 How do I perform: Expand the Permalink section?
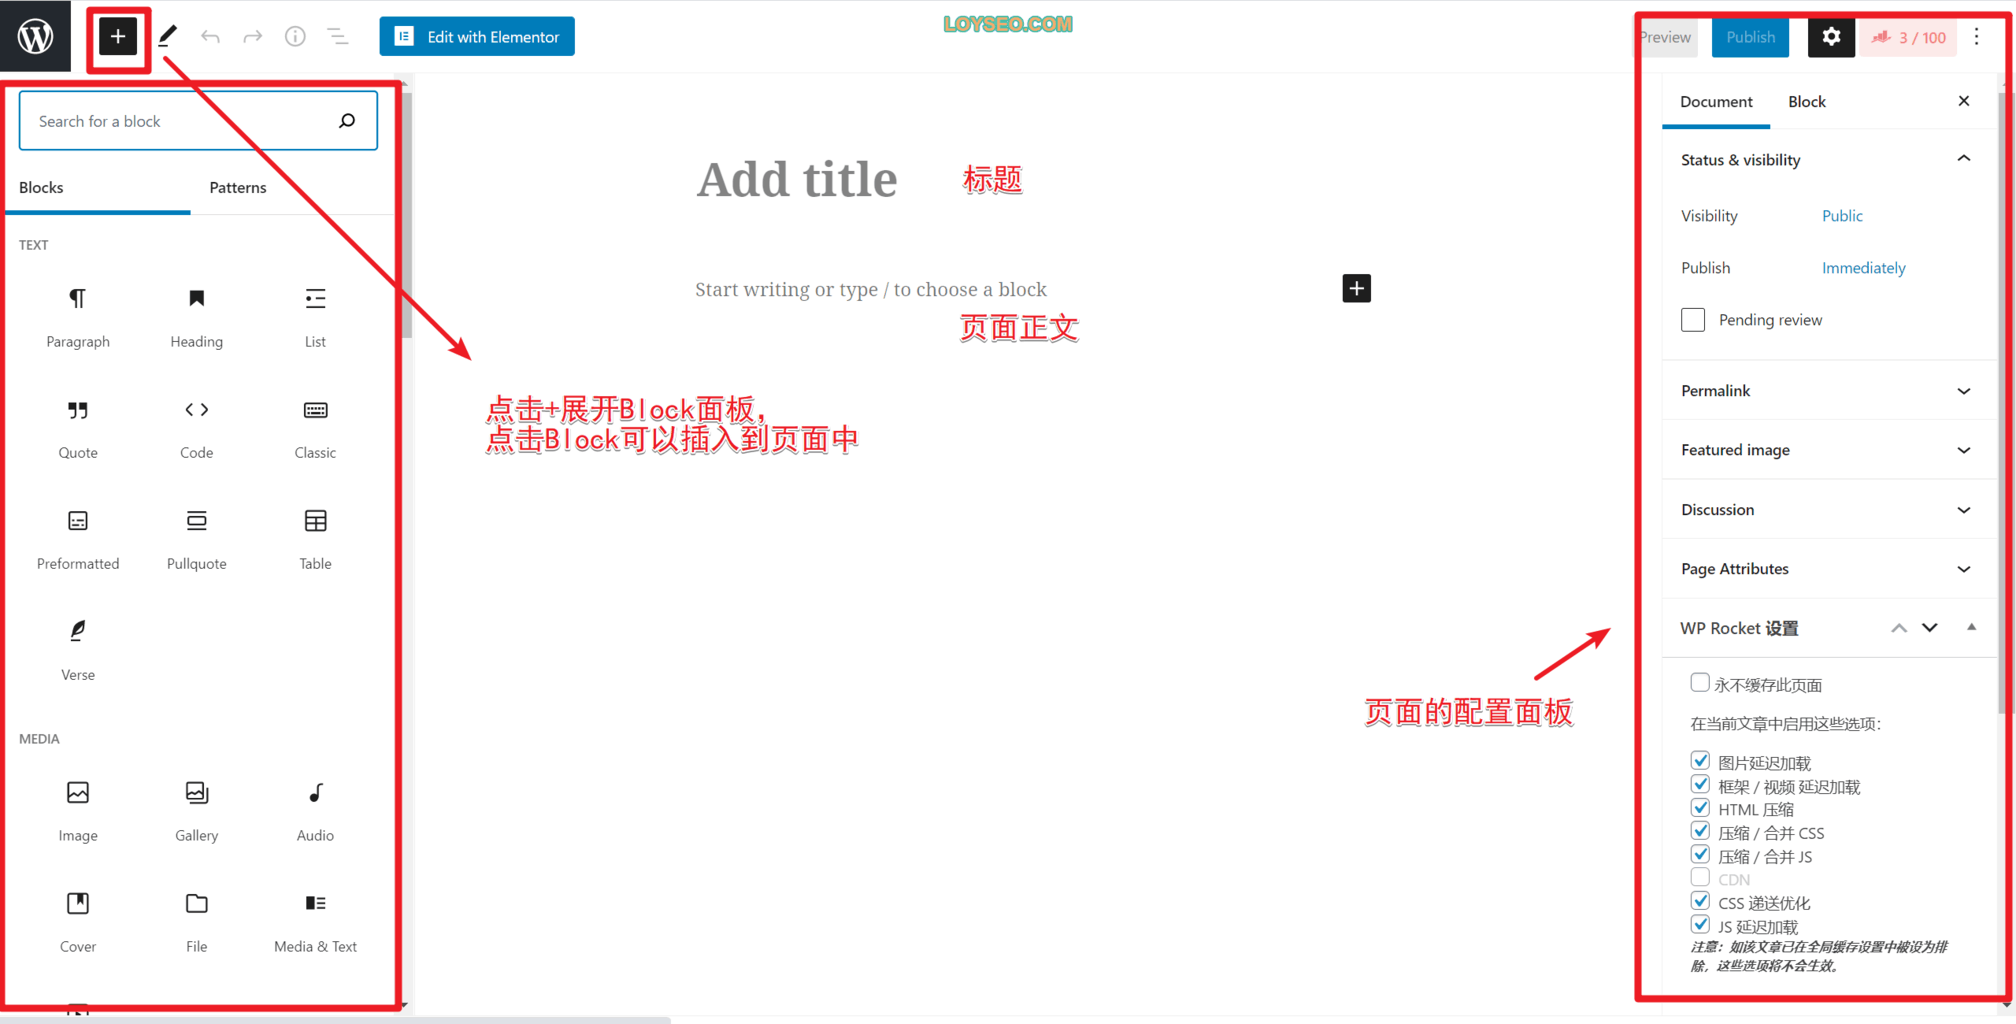(x=1828, y=390)
